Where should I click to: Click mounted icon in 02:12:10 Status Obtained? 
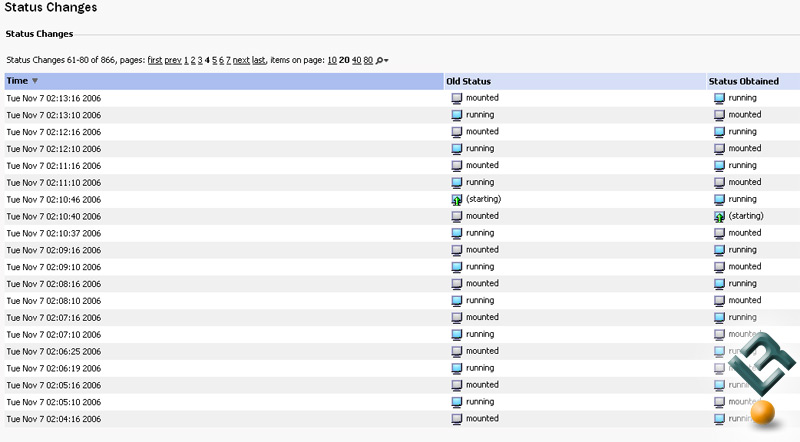point(719,149)
